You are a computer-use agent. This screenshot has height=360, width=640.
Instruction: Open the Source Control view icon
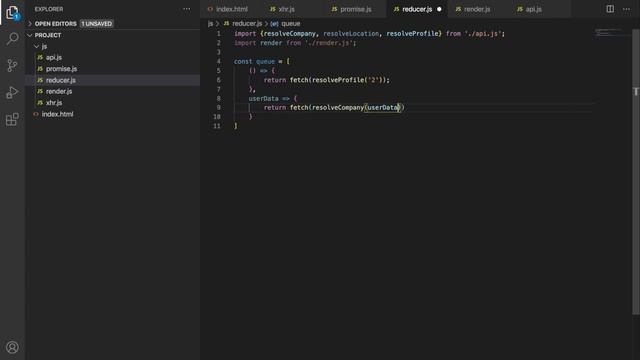click(x=12, y=65)
